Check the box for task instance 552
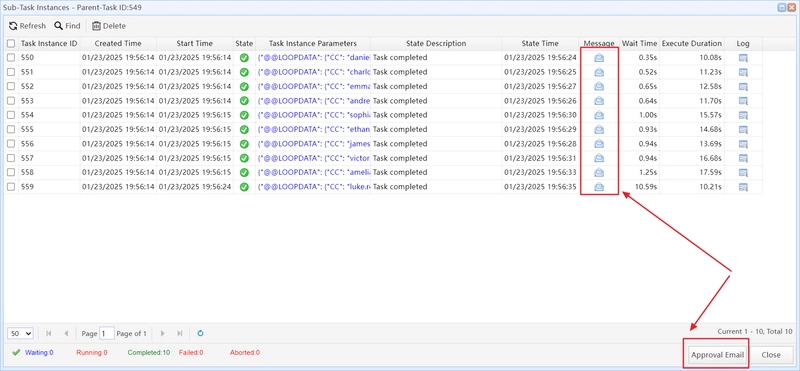 pos(11,87)
